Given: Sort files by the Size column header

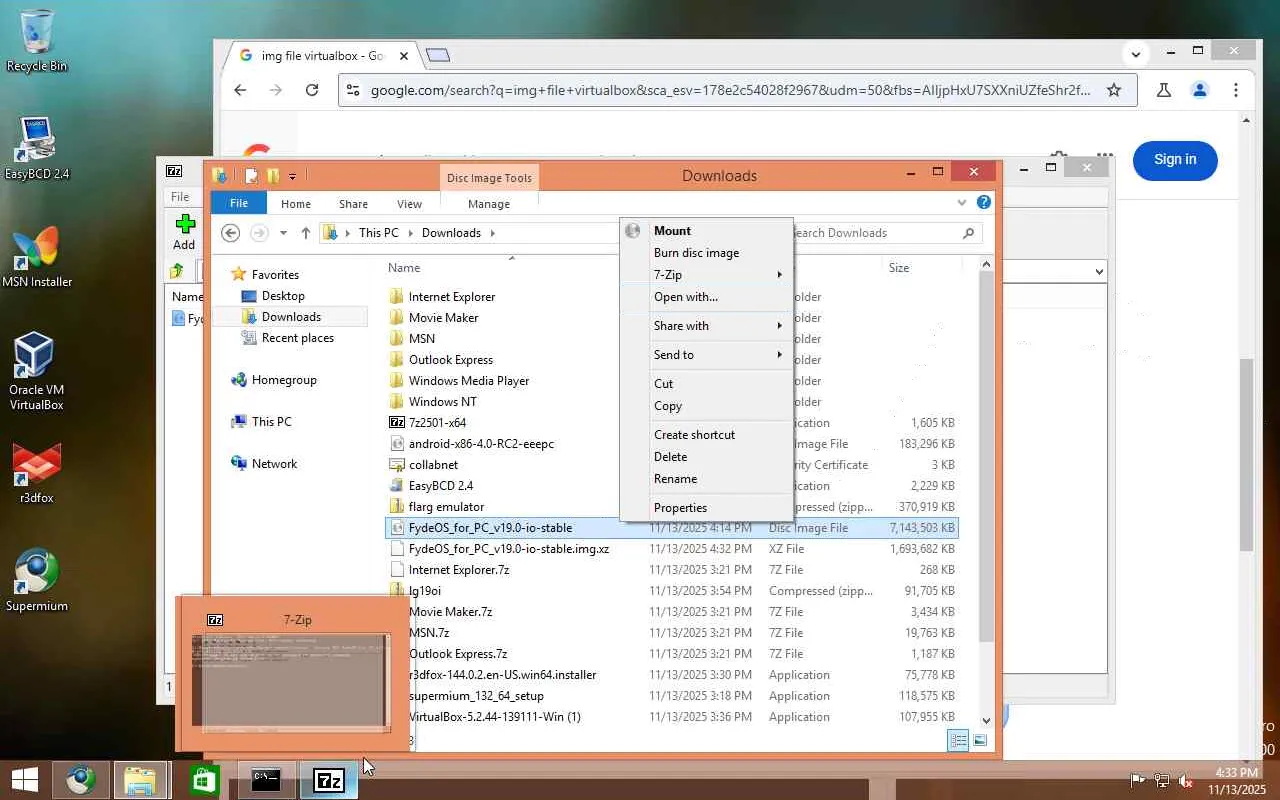Looking at the screenshot, I should (x=898, y=268).
